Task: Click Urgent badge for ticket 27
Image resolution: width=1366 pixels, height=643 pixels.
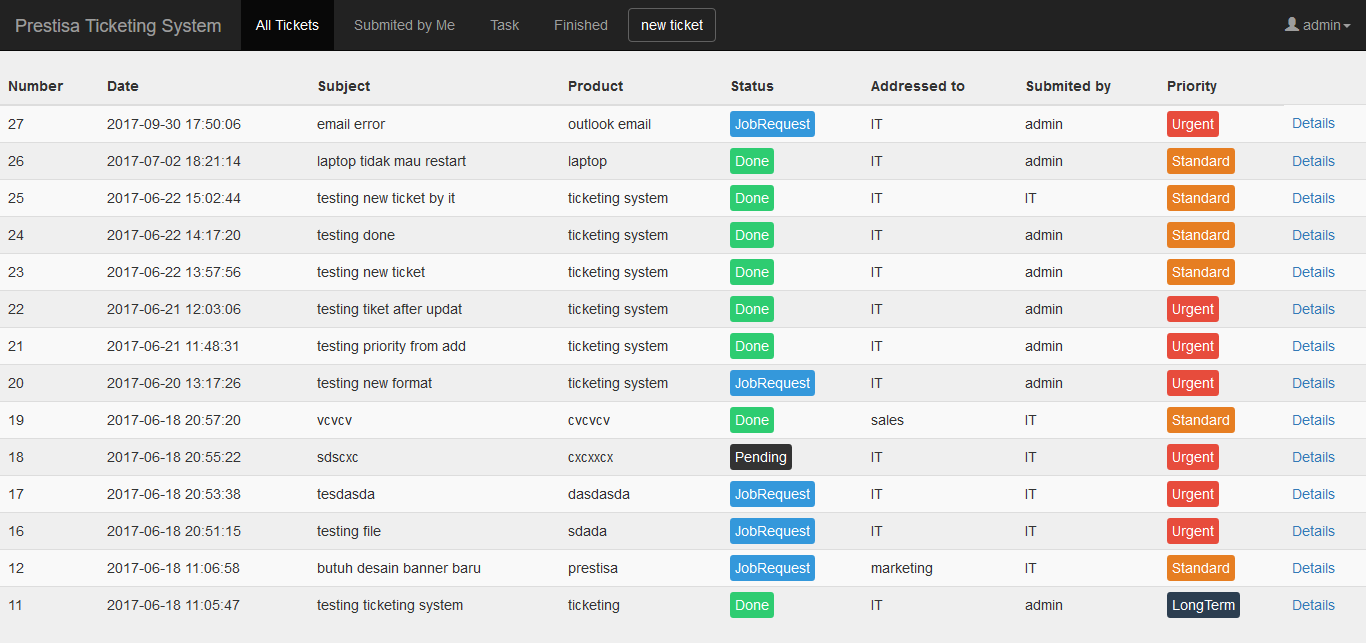Action: coord(1193,124)
